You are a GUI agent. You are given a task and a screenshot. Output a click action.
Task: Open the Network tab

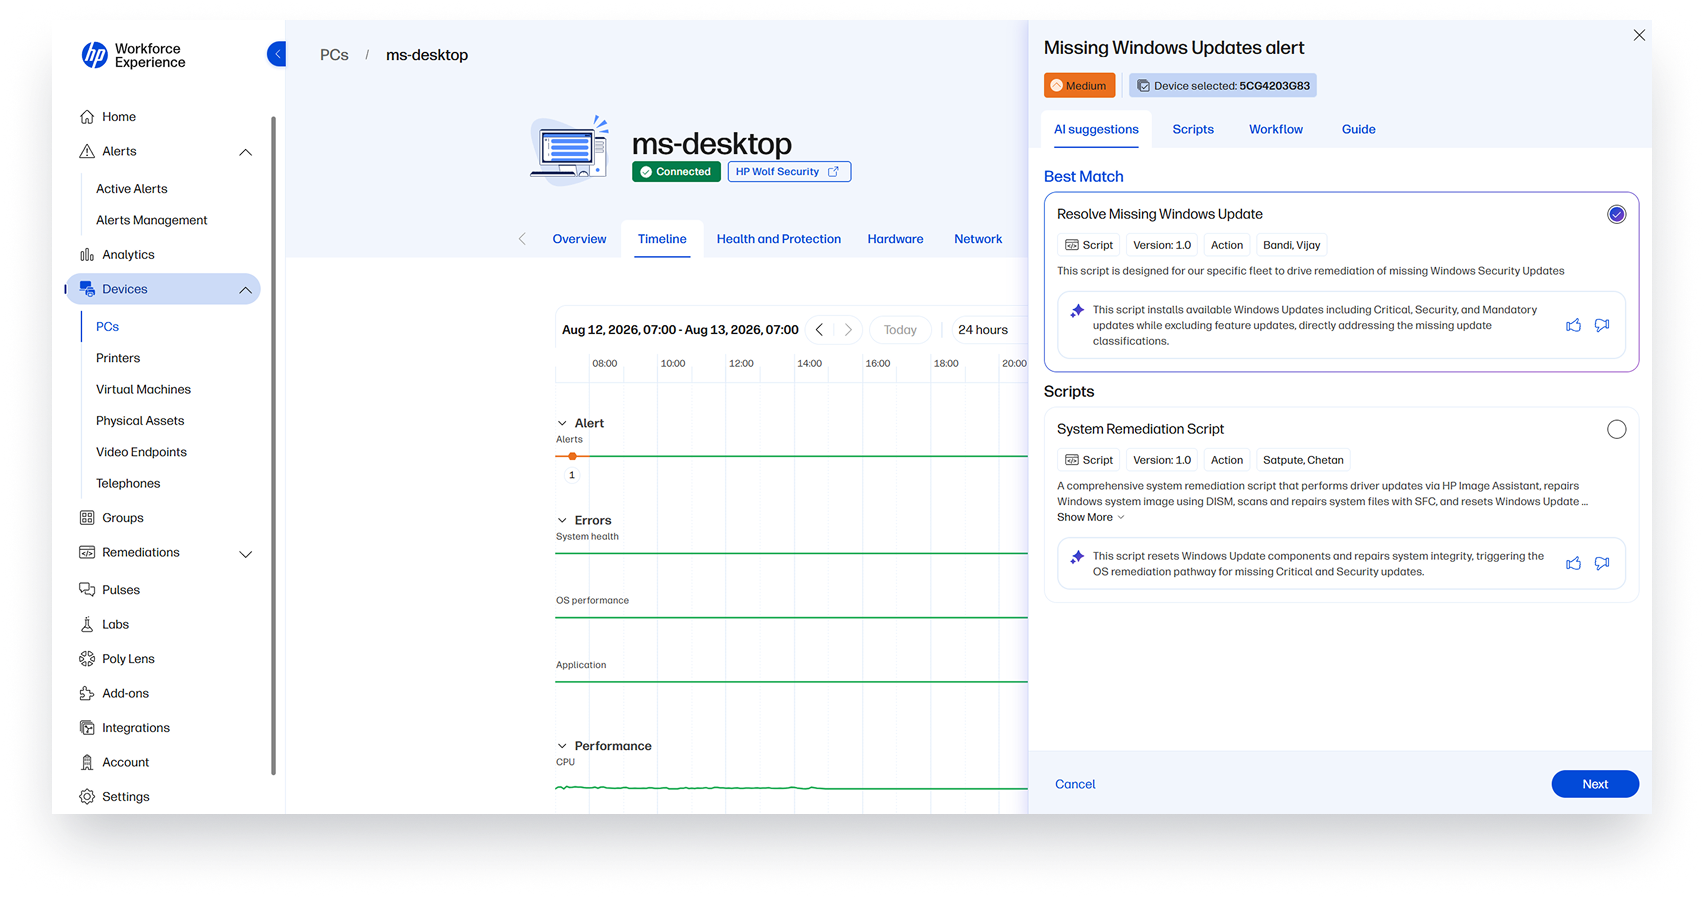[977, 239]
